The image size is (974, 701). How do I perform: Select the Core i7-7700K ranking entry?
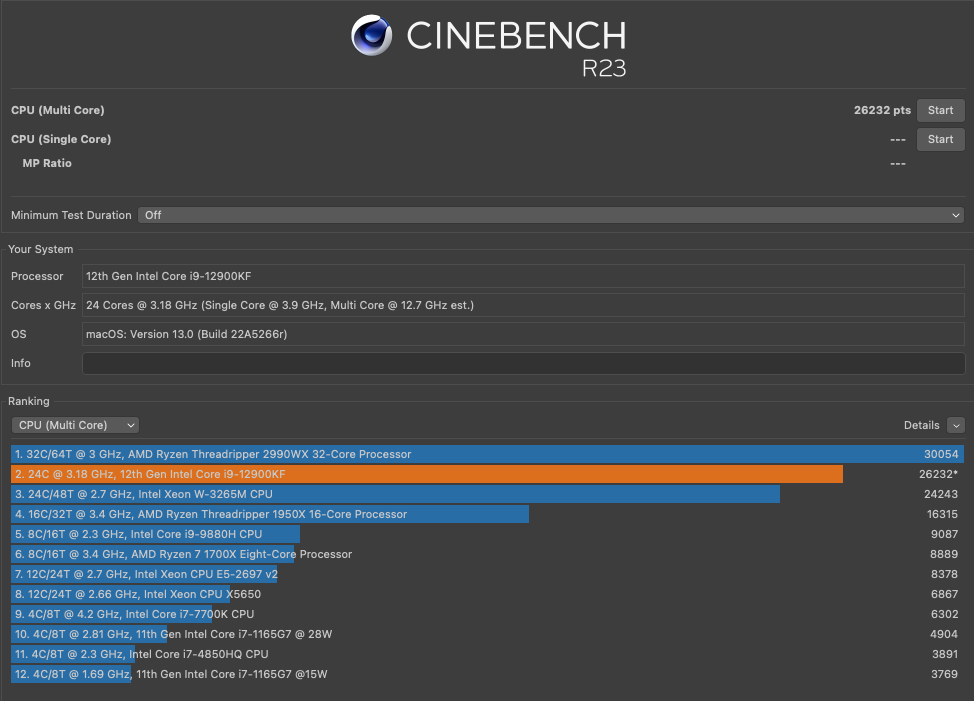[x=134, y=614]
